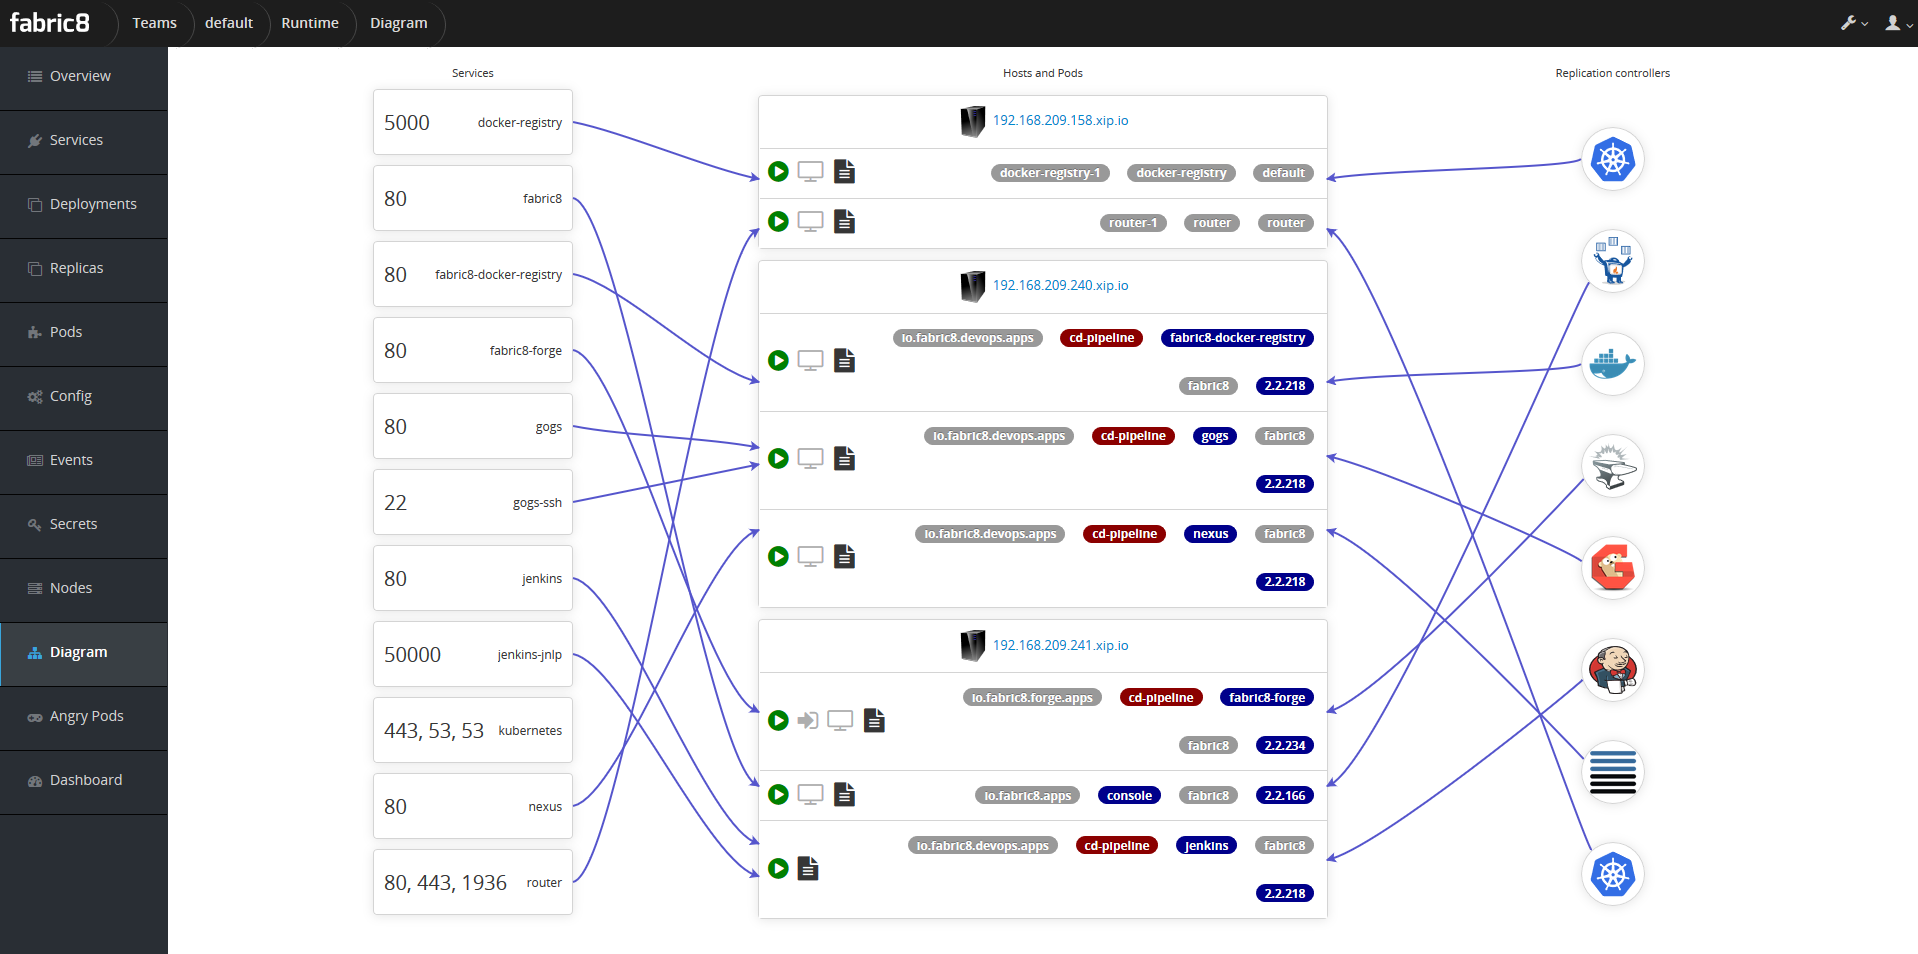Open host link 192.168.209.240.xip.io
The height and width of the screenshot is (954, 1918).
point(1060,286)
